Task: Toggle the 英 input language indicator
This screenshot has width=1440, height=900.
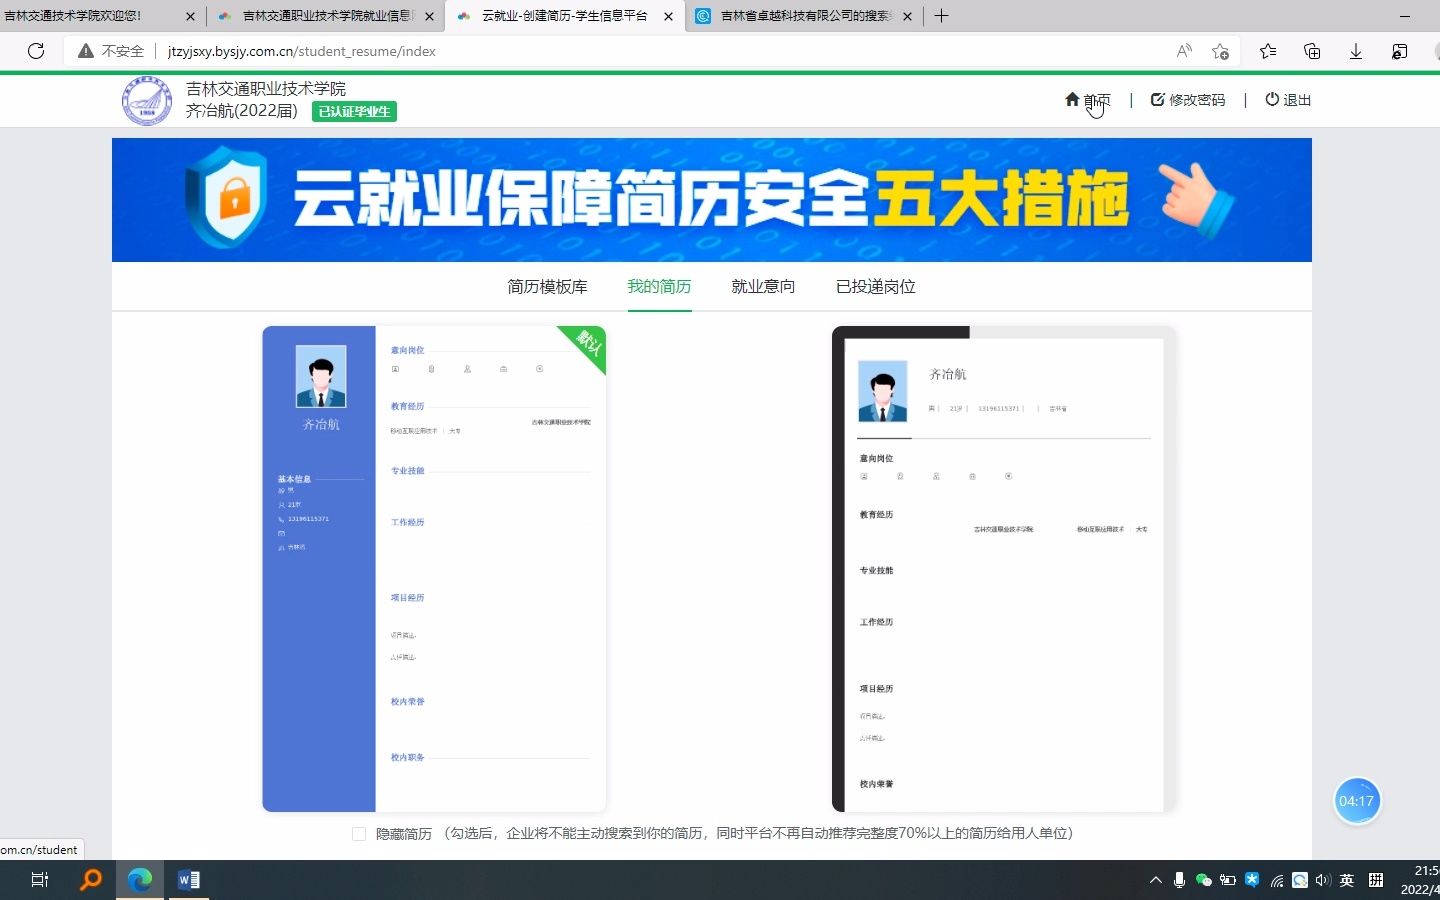Action: 1347,880
